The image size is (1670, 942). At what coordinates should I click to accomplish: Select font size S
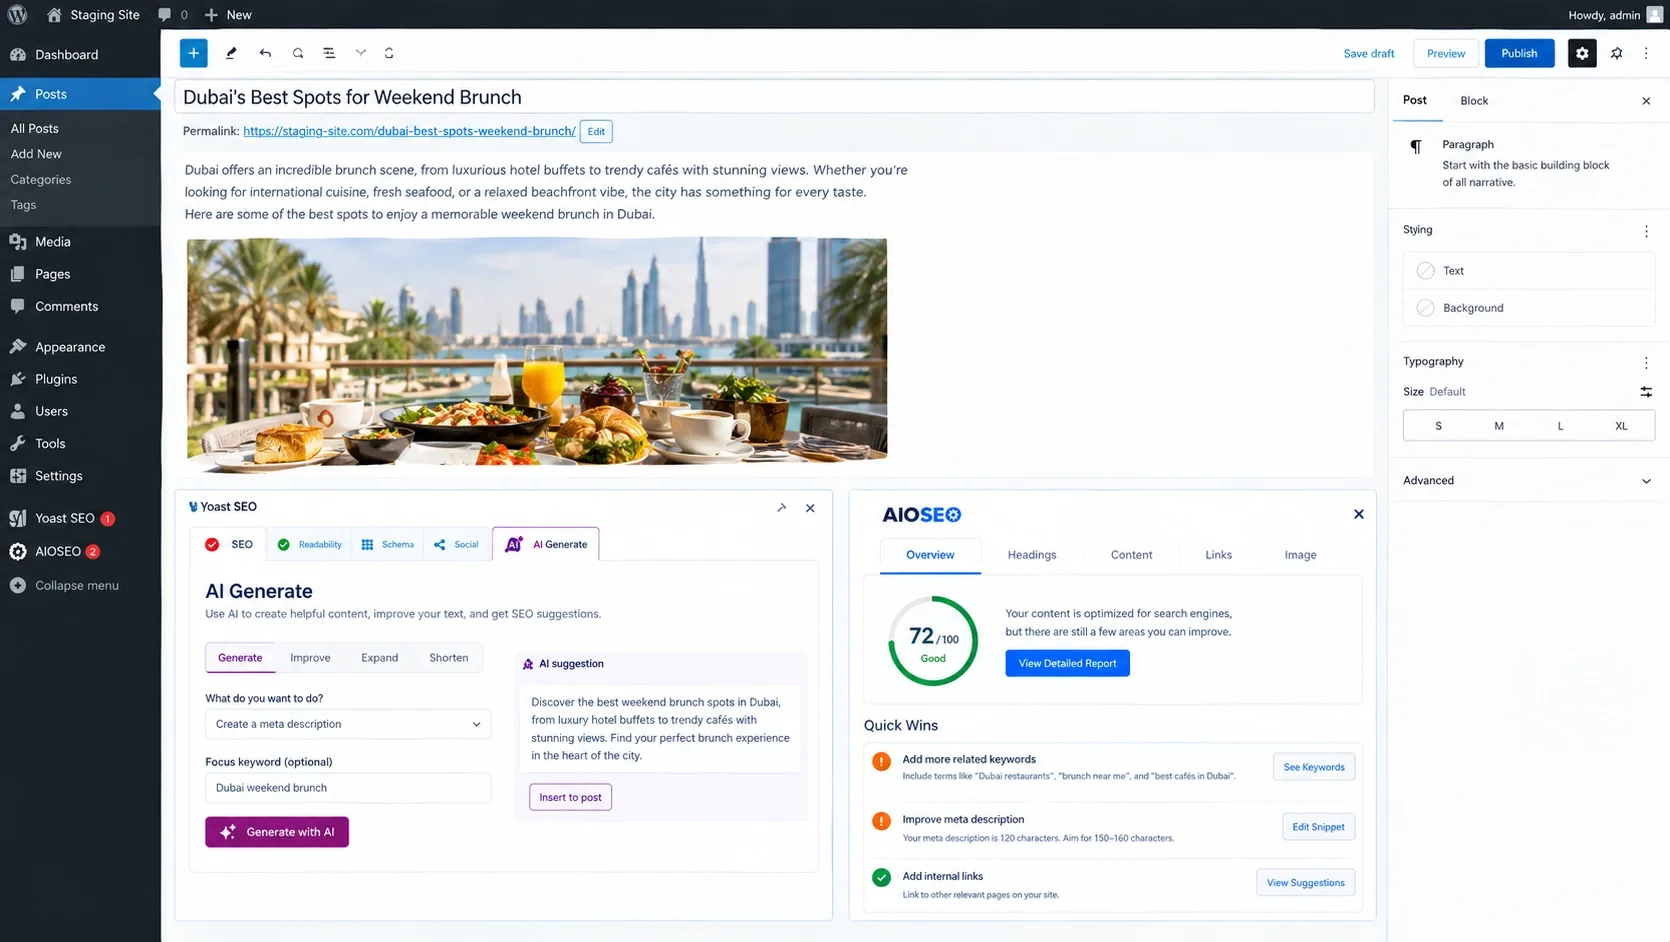1439,426
